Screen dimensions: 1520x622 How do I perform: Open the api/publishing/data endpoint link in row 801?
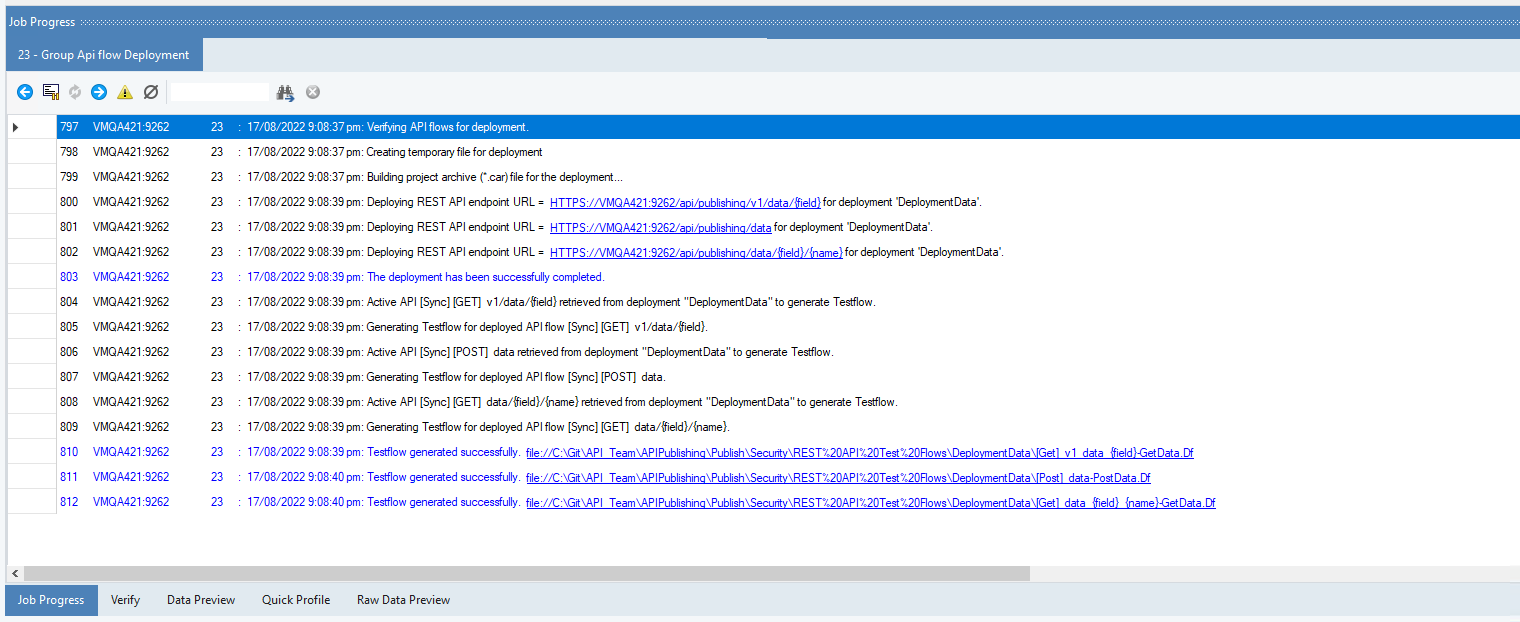tap(660, 228)
